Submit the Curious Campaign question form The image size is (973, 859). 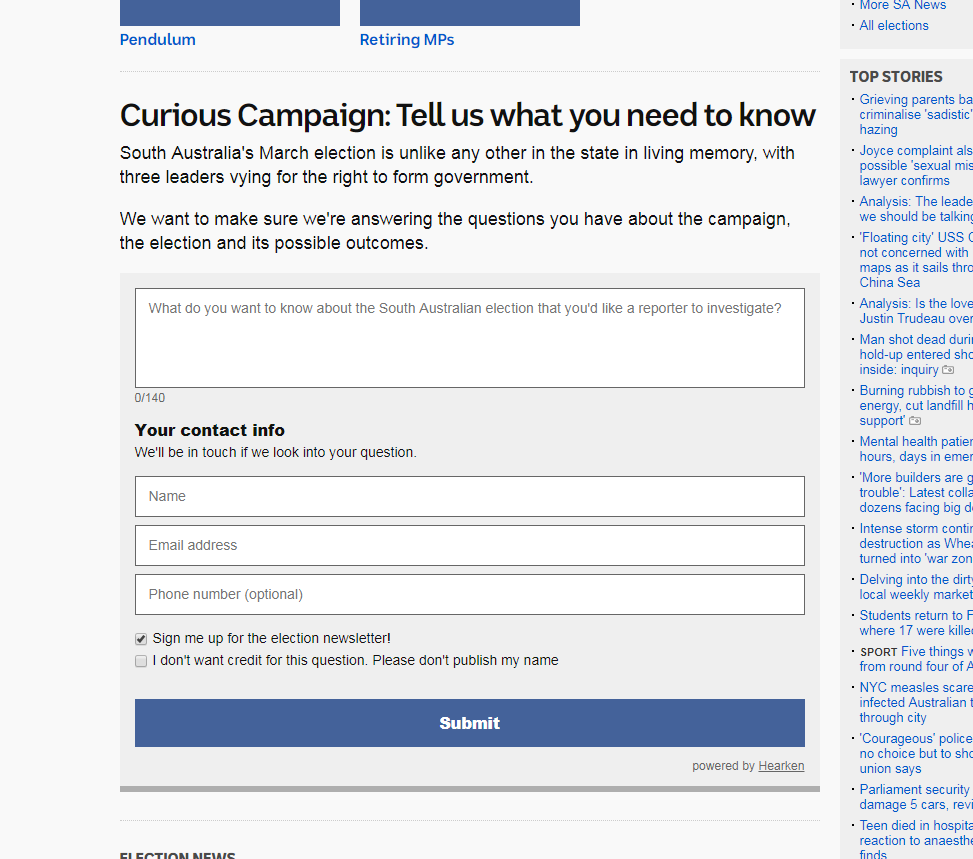[x=469, y=722]
